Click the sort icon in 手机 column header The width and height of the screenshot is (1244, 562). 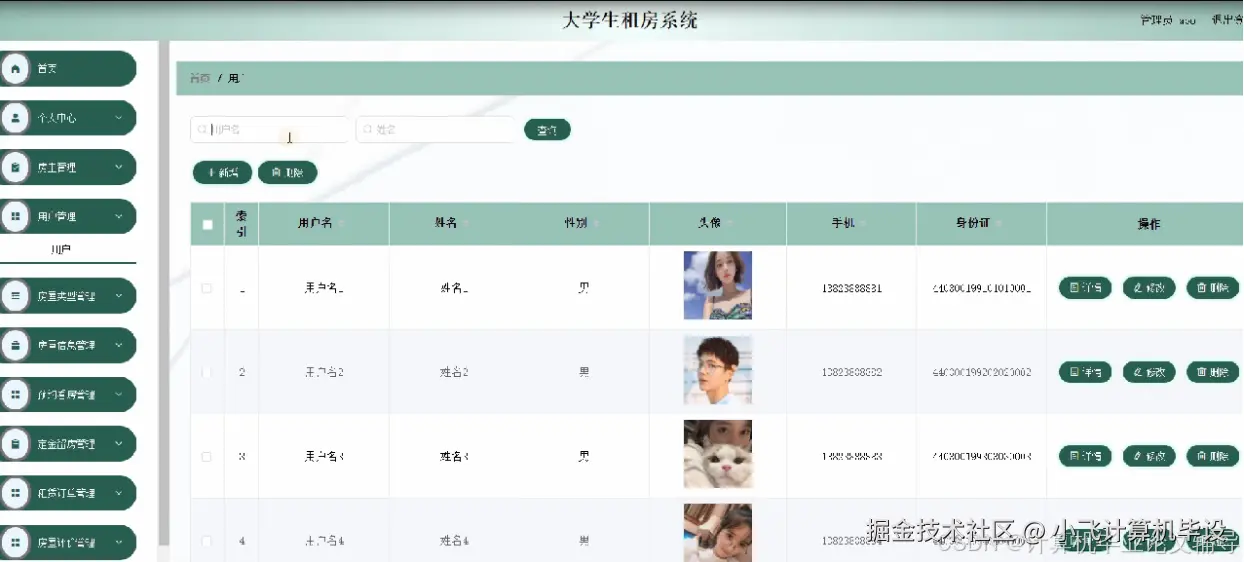coord(863,224)
